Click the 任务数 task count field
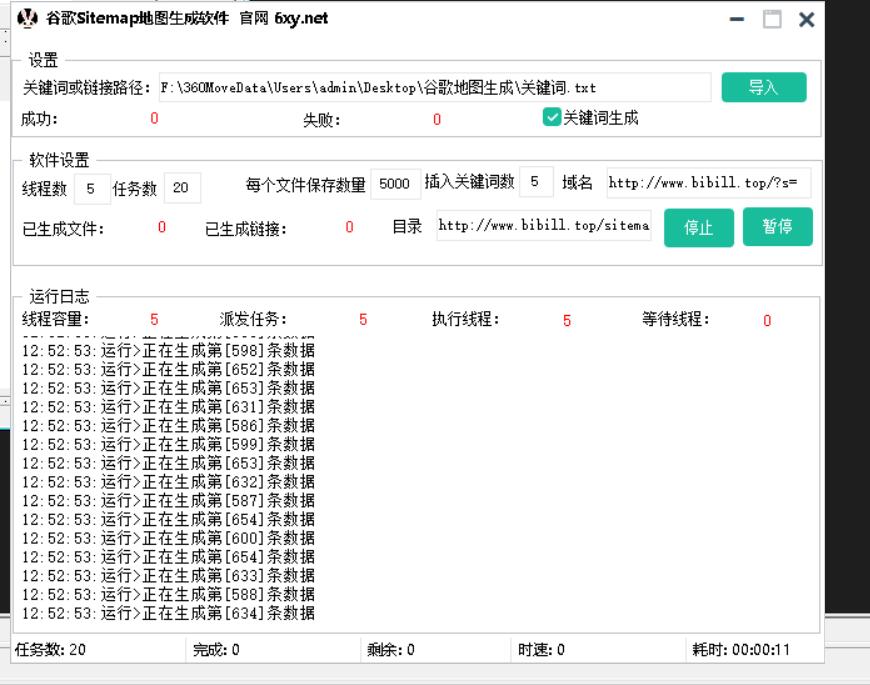 point(182,188)
